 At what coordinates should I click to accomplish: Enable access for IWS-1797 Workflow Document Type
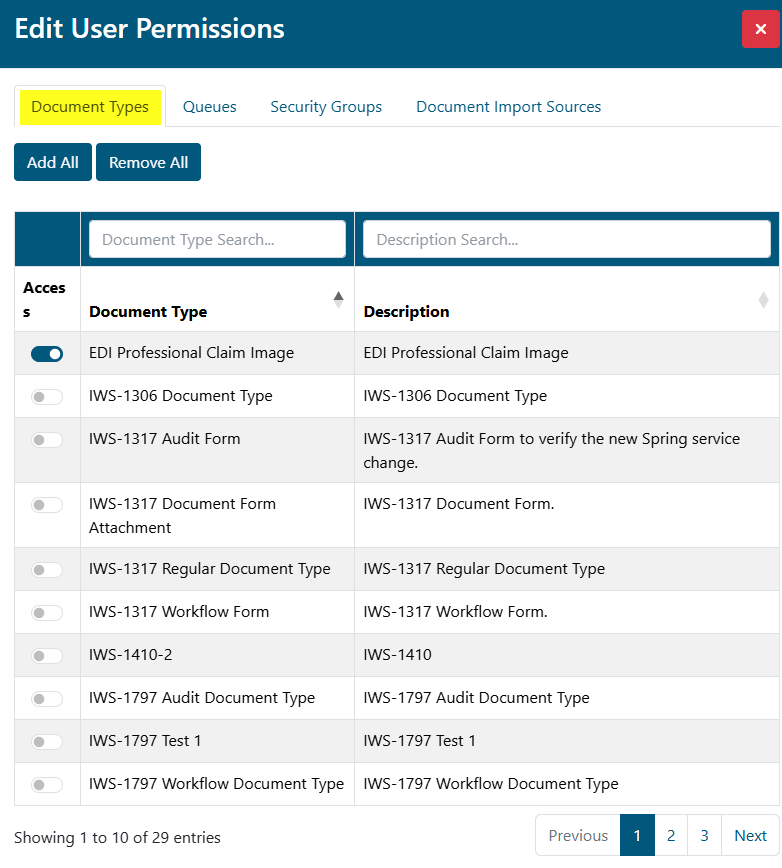point(47,784)
